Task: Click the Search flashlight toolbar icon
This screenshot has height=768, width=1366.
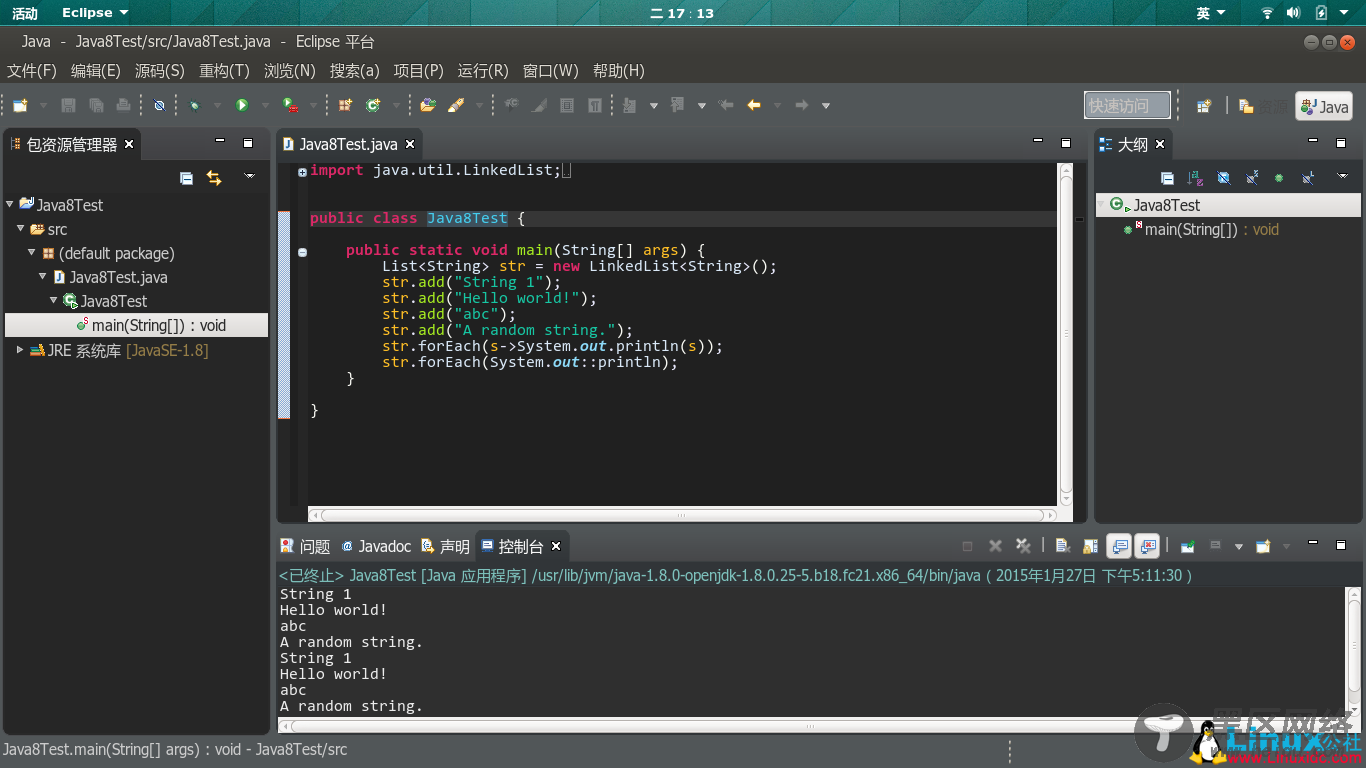Action: [x=456, y=105]
